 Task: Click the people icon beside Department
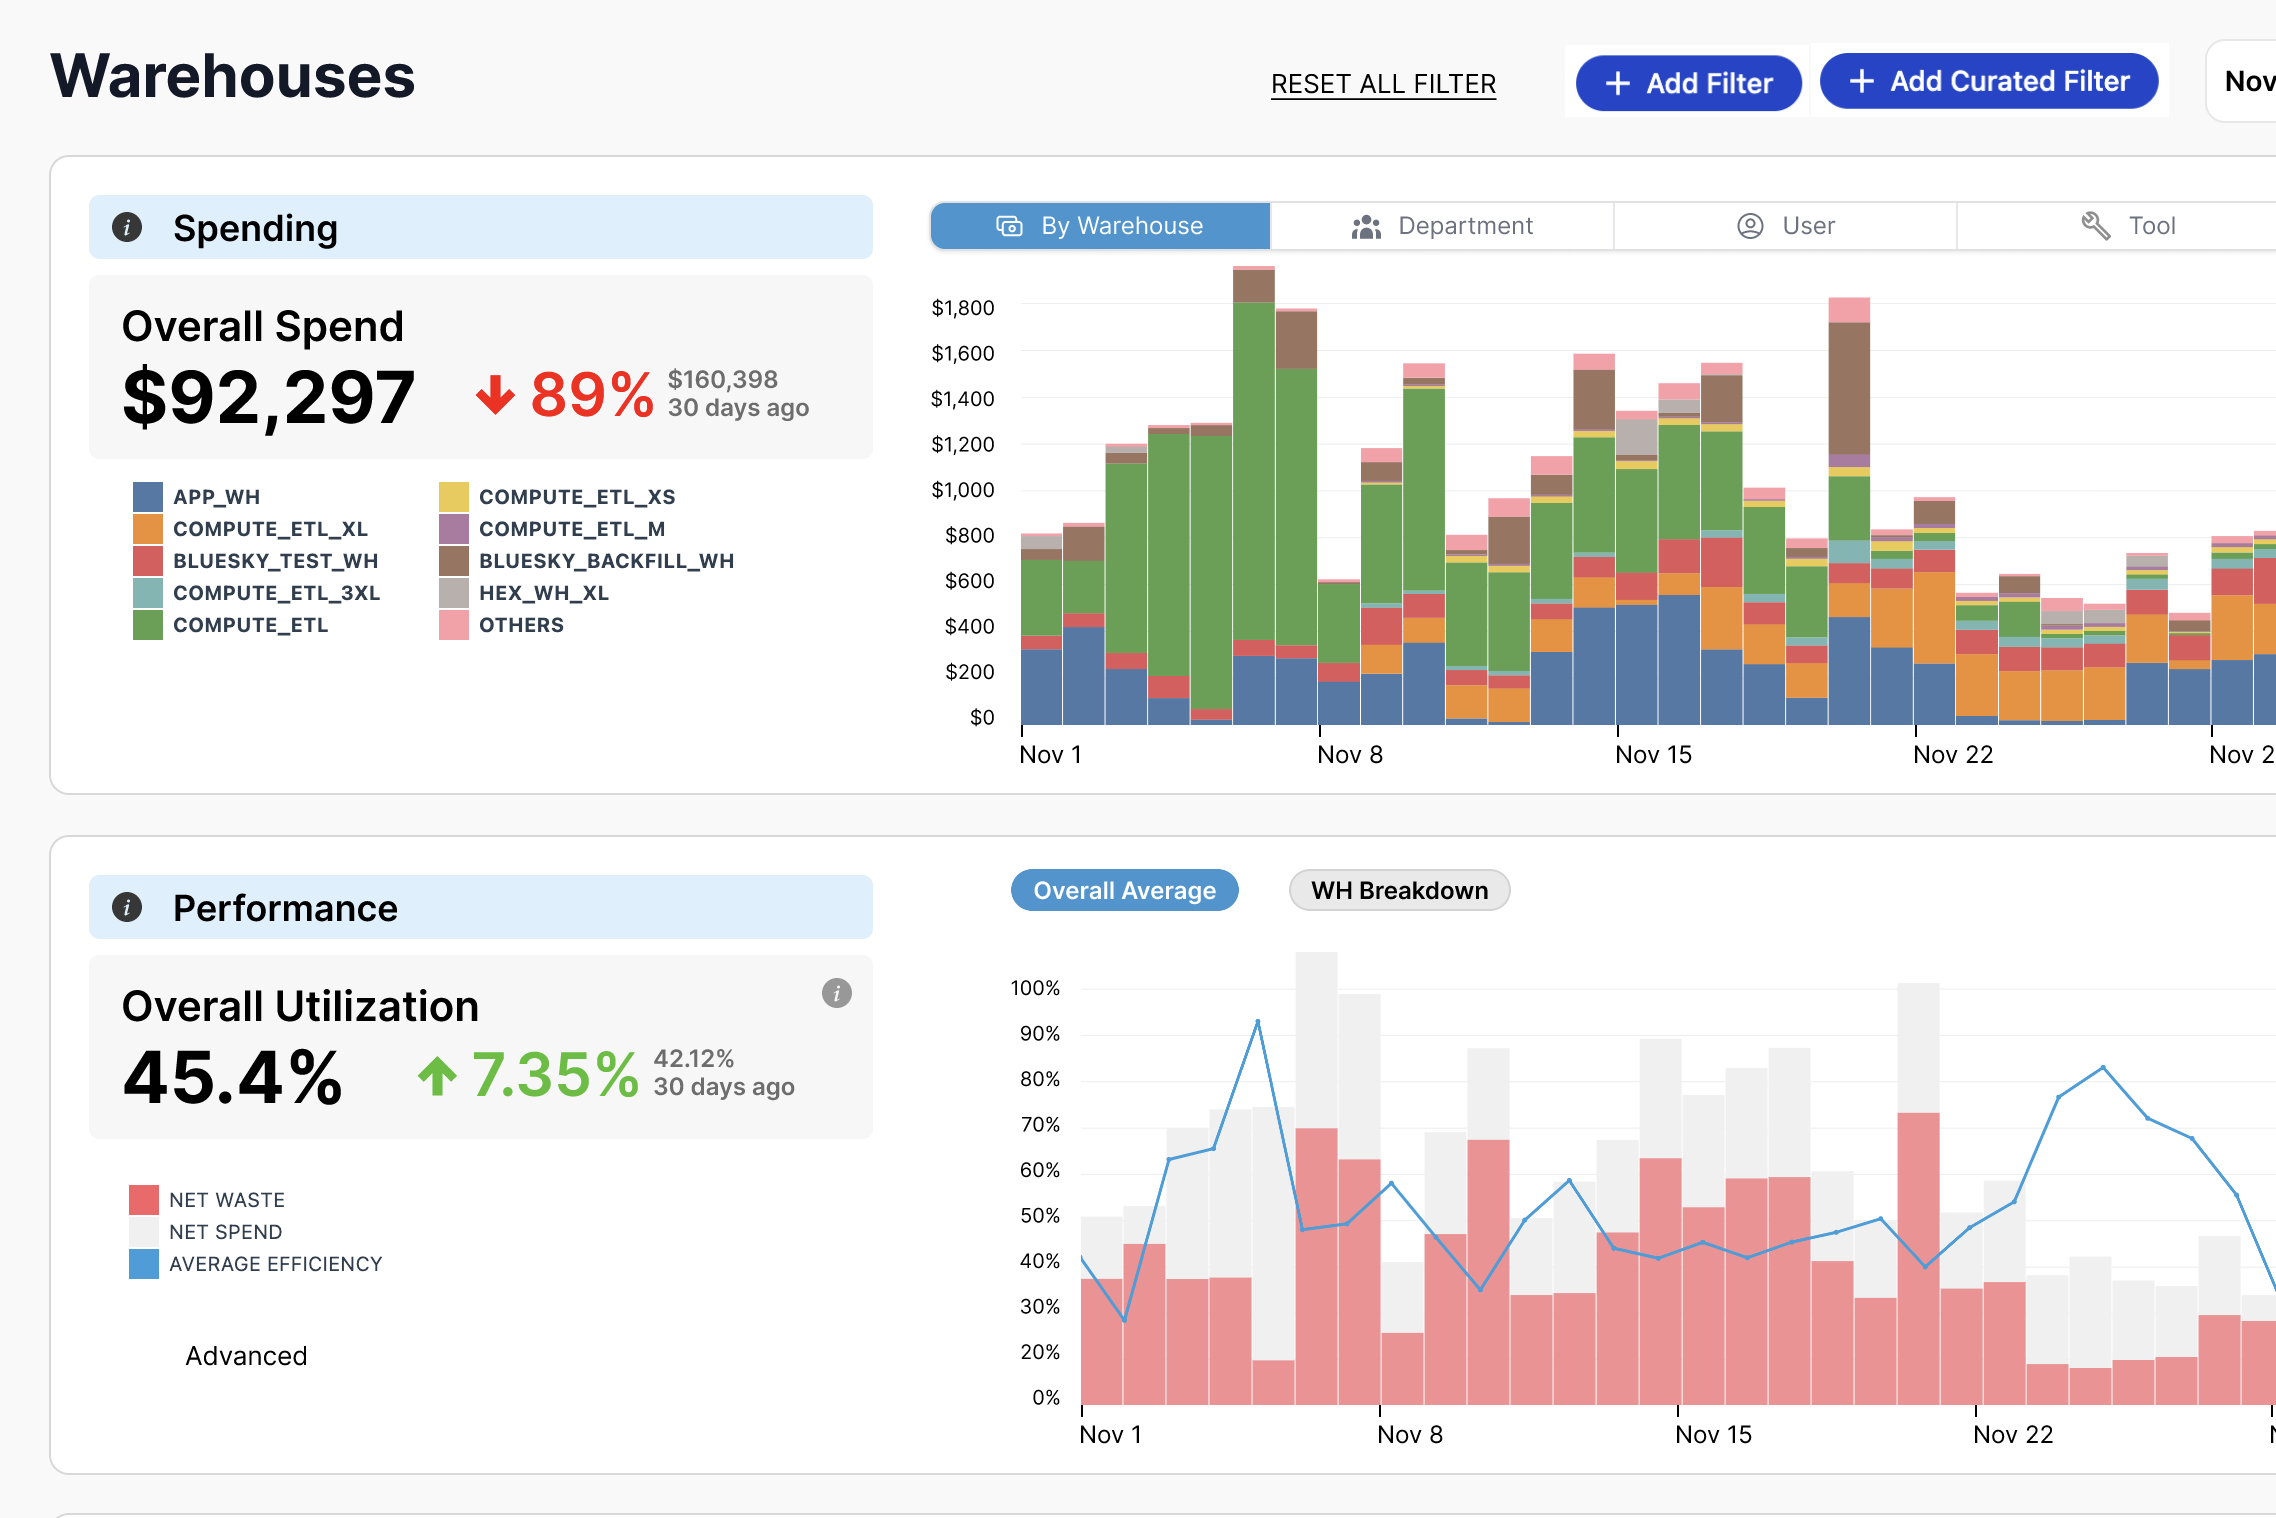[x=1366, y=227]
